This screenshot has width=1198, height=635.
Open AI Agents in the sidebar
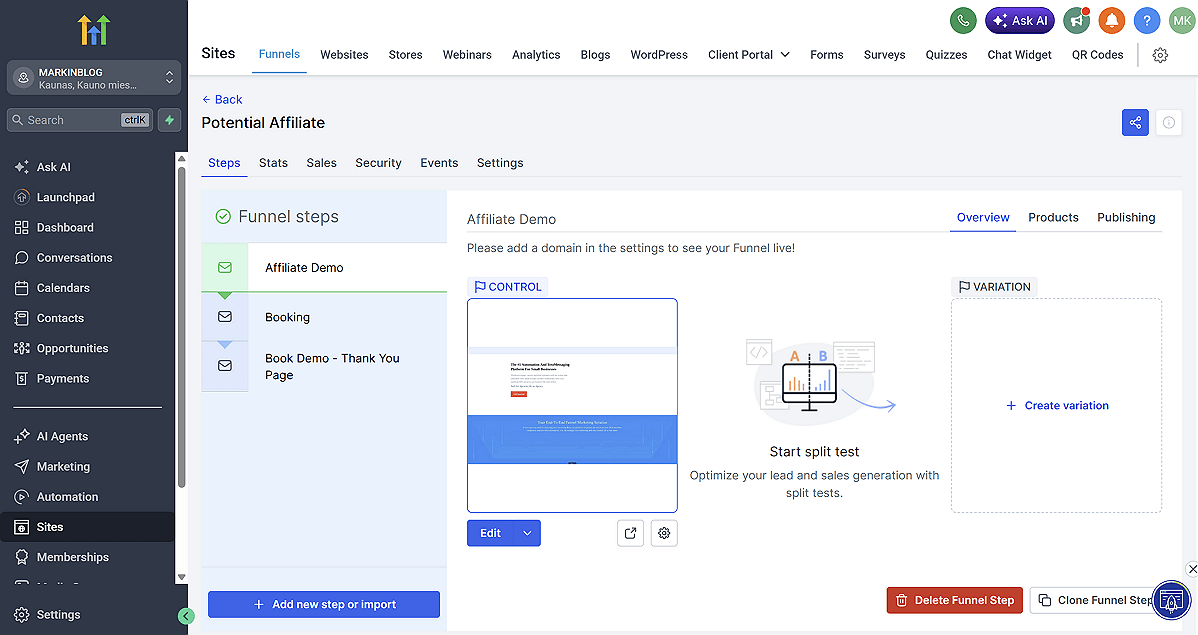tap(62, 436)
